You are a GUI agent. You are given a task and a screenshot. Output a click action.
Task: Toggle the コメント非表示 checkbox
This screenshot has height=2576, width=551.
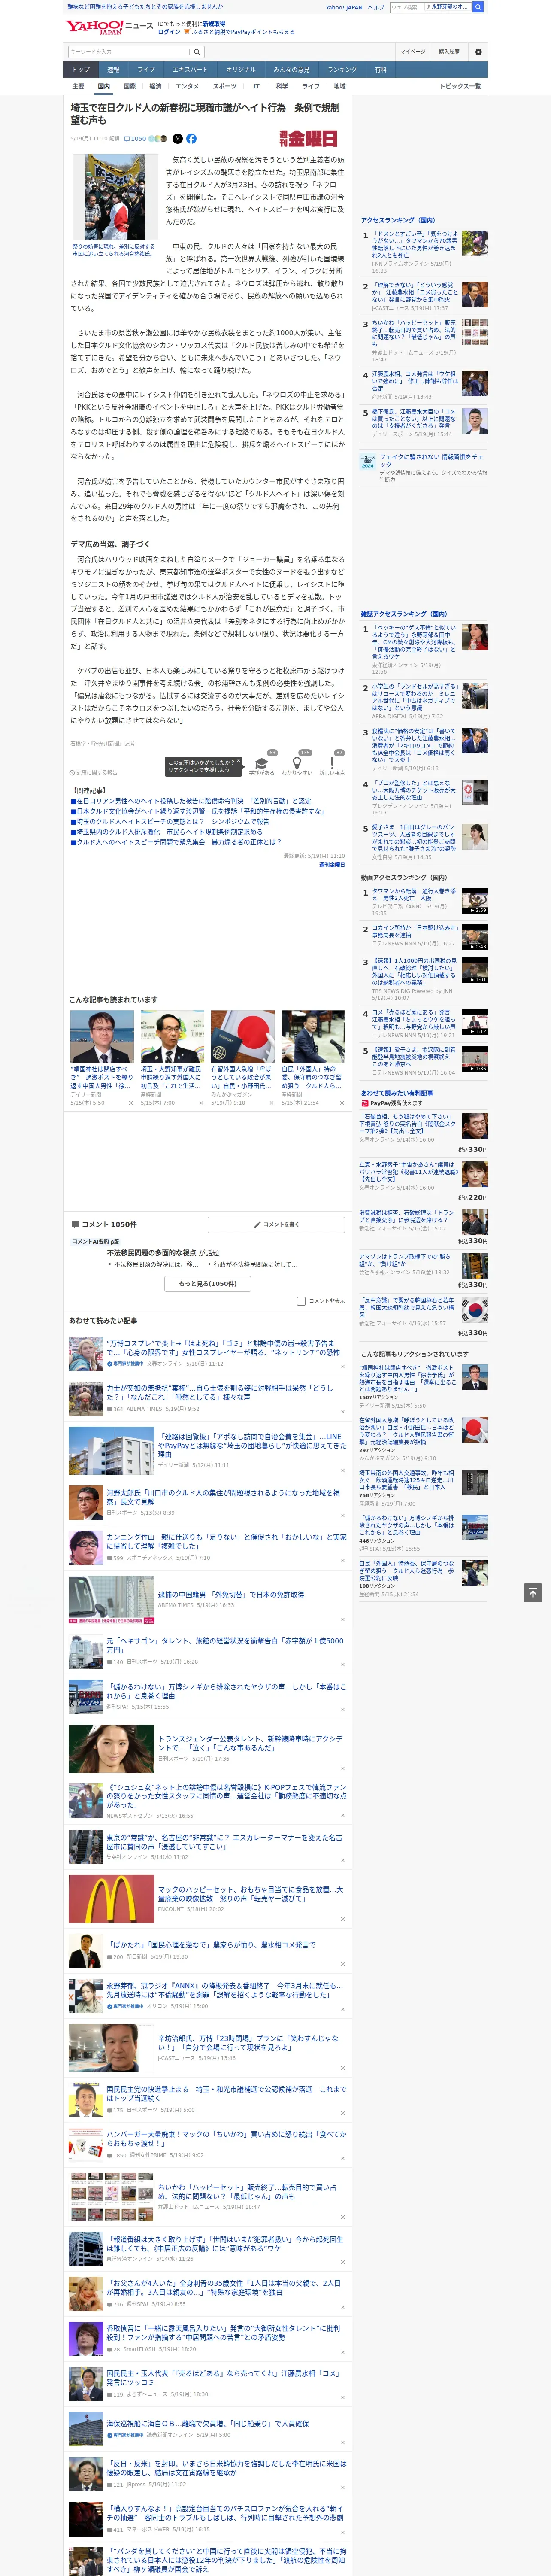[x=301, y=1301]
